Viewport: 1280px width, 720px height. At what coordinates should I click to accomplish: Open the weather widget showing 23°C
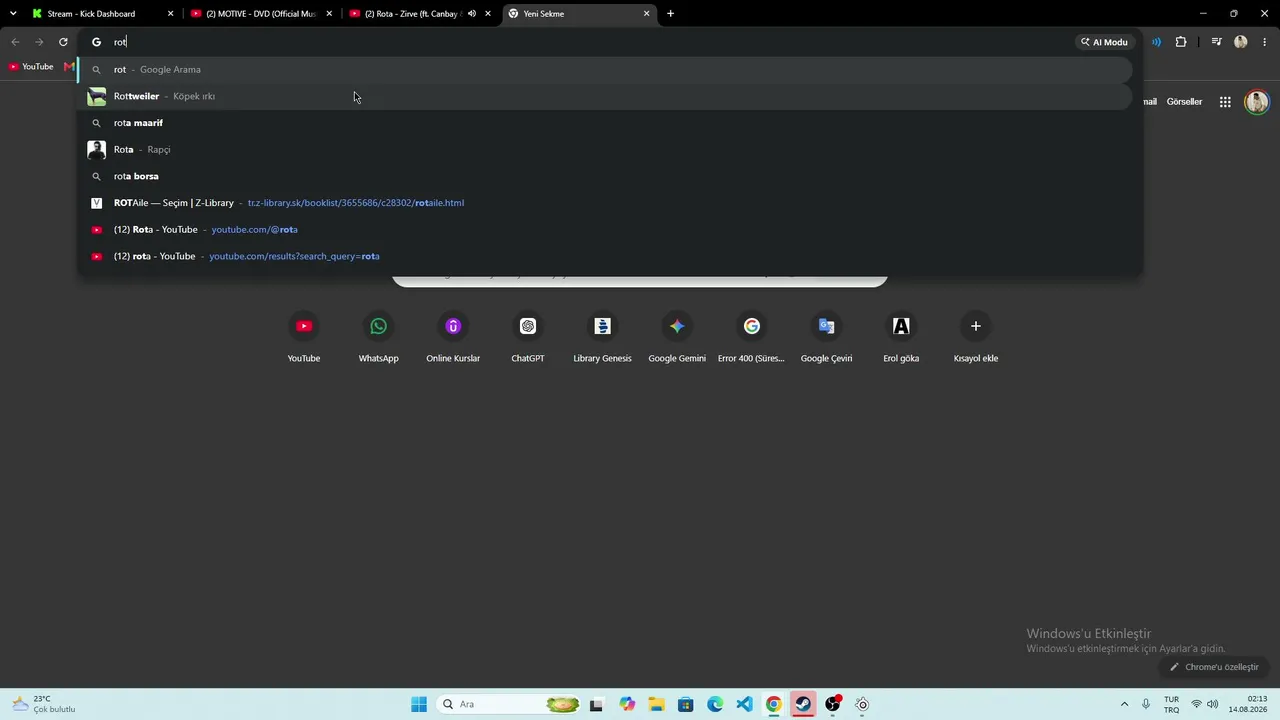(44, 704)
